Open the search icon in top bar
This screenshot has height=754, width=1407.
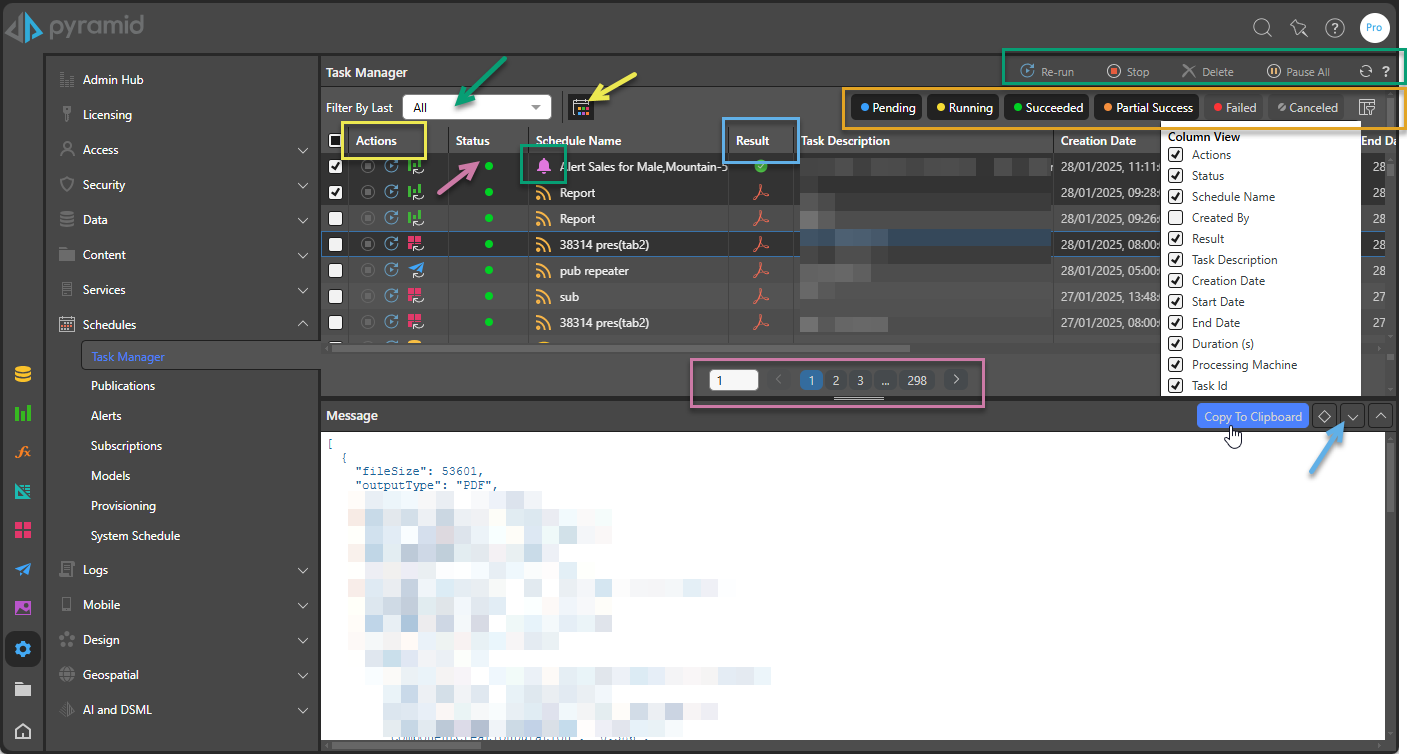(x=1263, y=28)
